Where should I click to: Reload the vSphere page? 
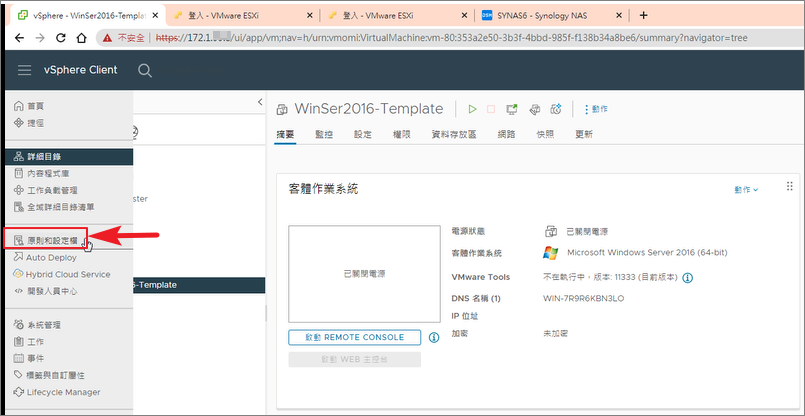click(x=61, y=38)
